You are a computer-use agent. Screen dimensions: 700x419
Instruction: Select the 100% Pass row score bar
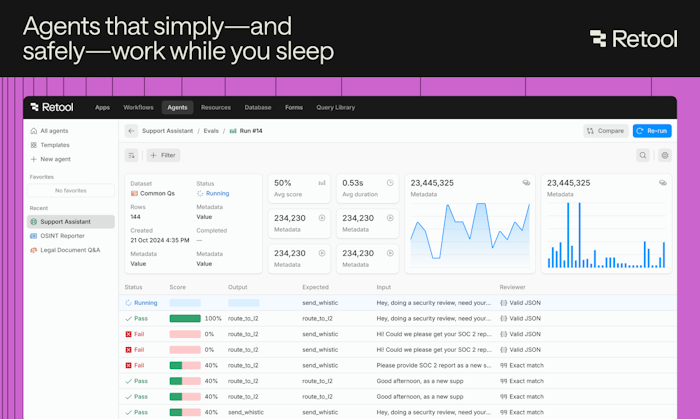185,319
